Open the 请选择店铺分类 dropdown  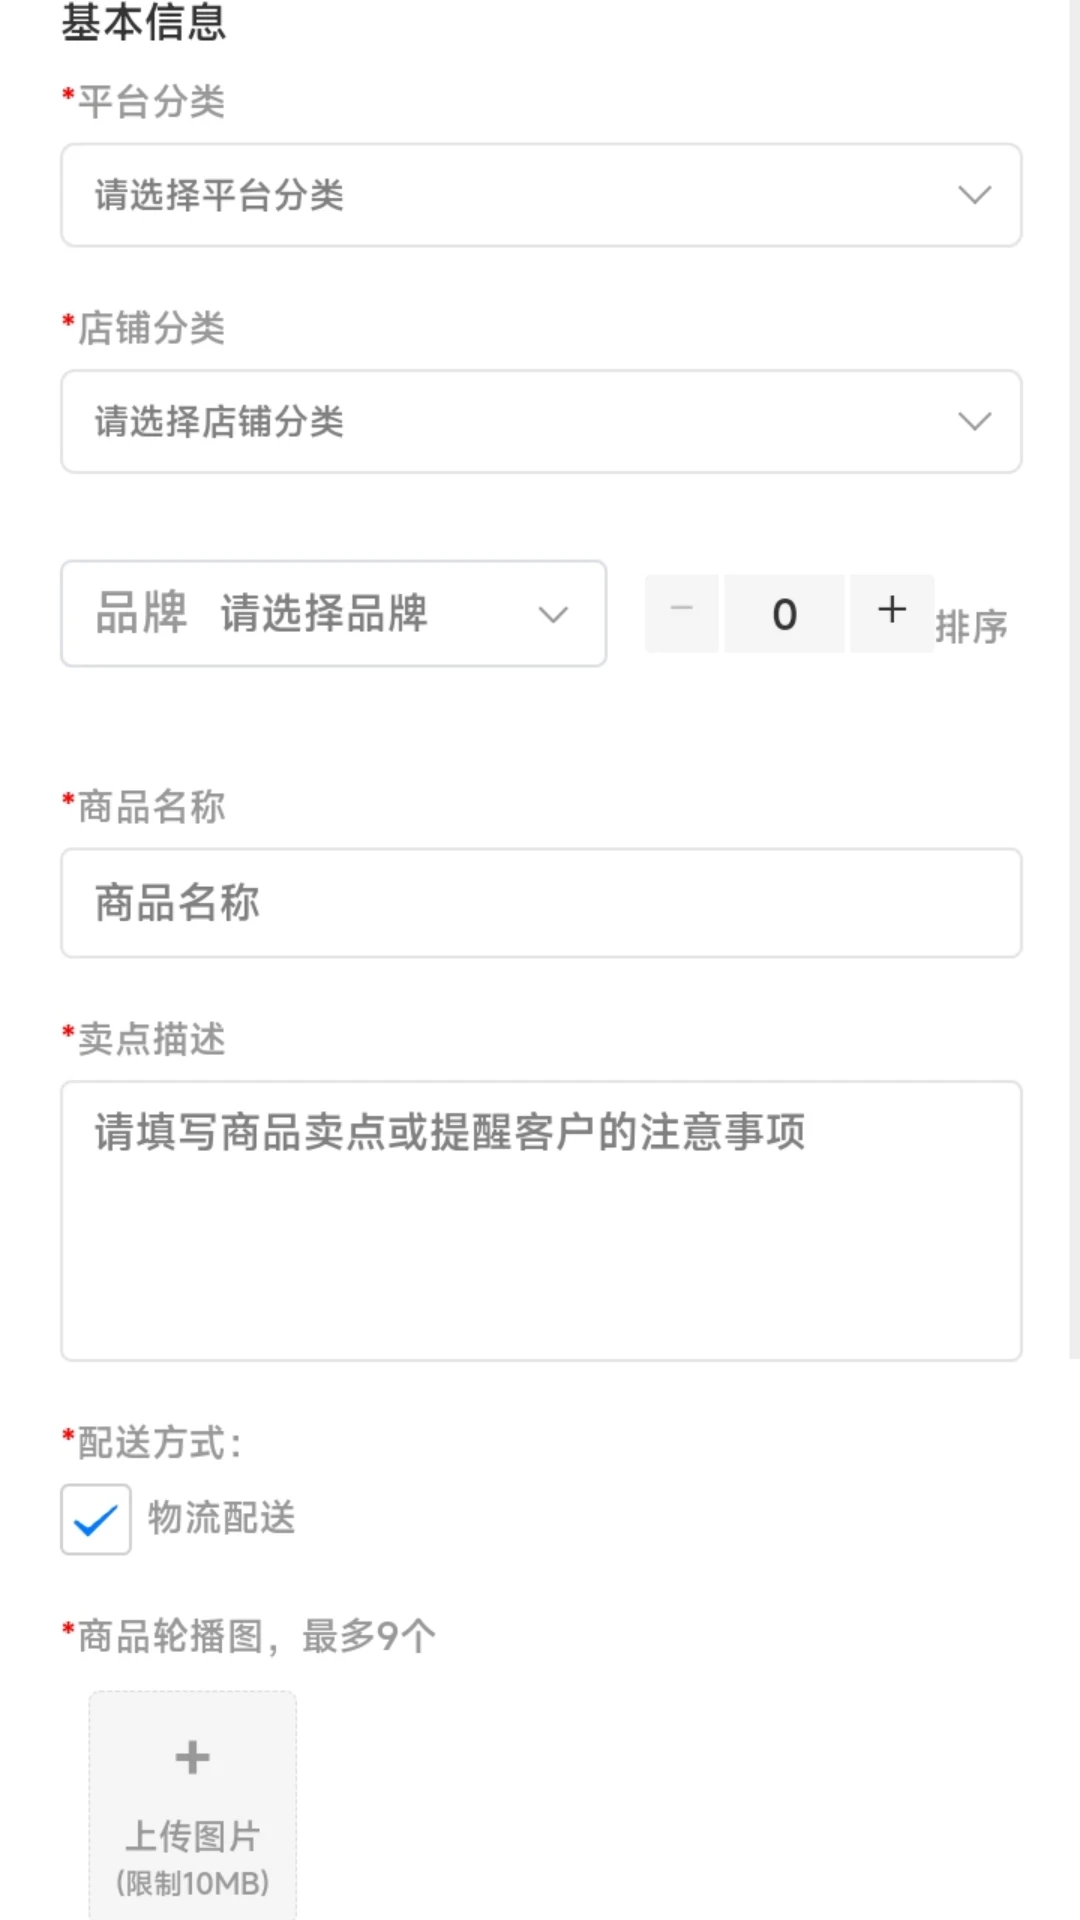tap(540, 421)
